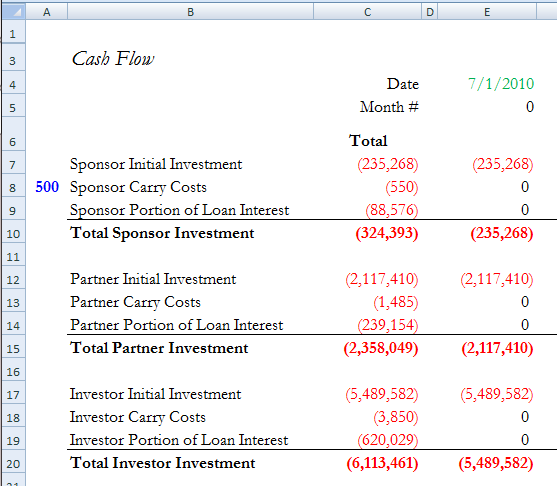The width and height of the screenshot is (557, 486).
Task: Select column C header
Action: coord(368,12)
